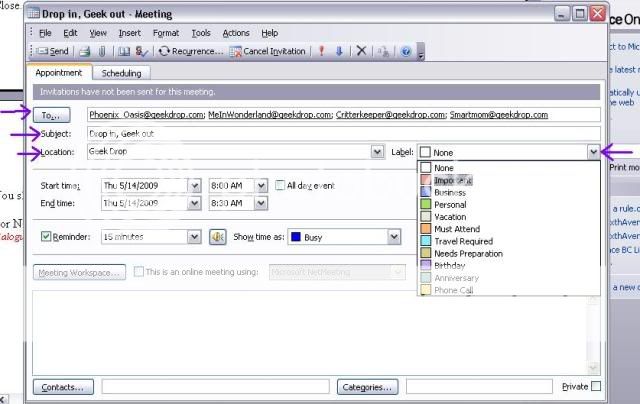Screen dimensions: 640x404
Task: Click the Send button in toolbar
Action: pyautogui.click(x=53, y=51)
